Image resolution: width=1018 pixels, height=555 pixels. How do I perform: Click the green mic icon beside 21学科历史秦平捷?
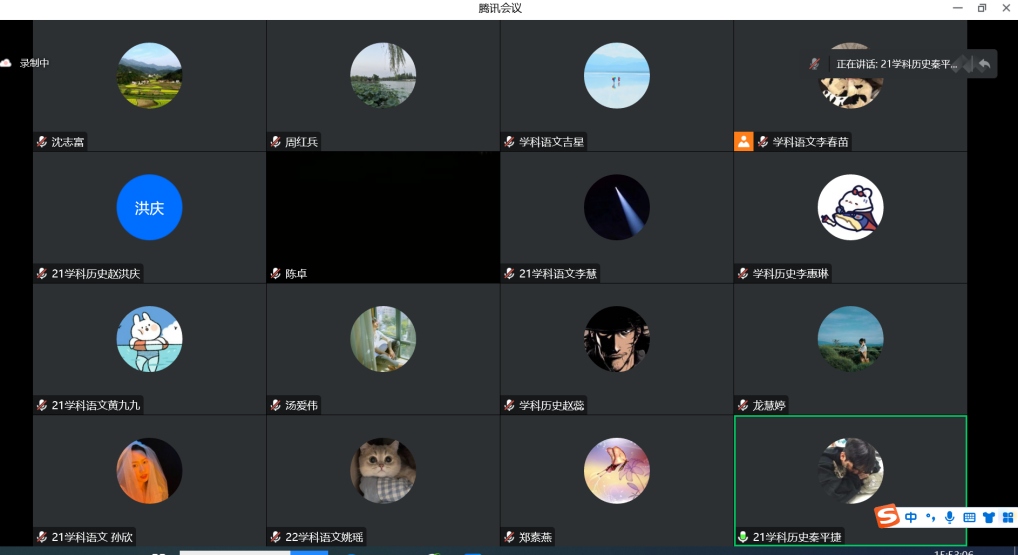[743, 537]
